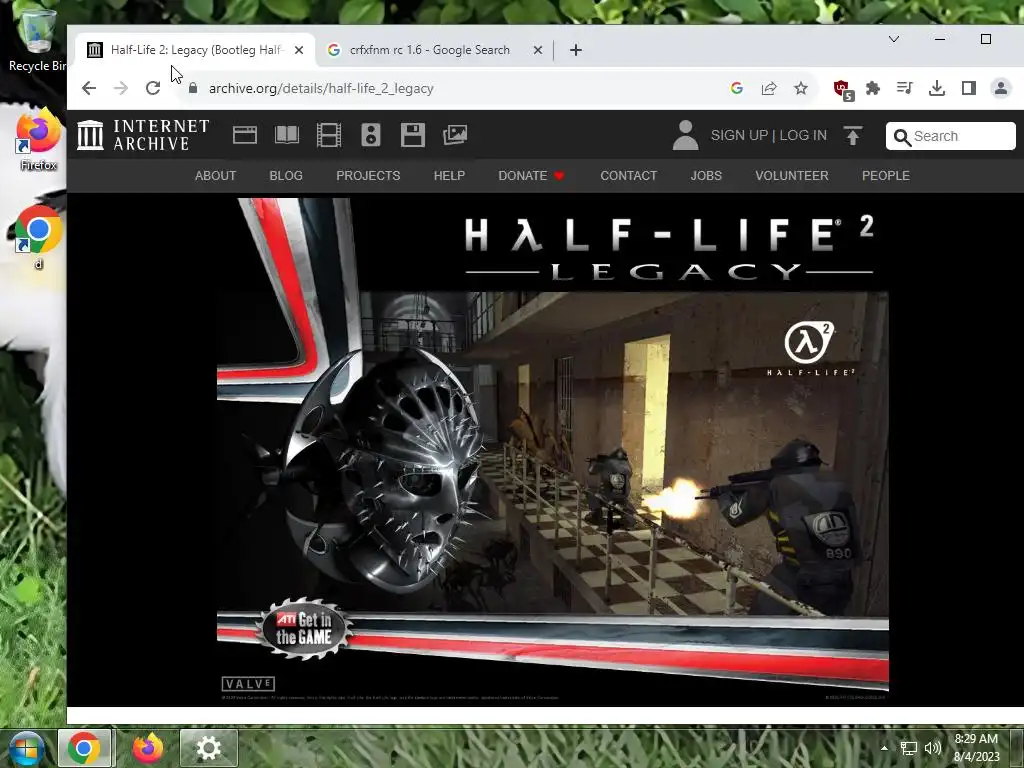Open the Audio speaker icon
The width and height of the screenshot is (1024, 768).
[371, 135]
